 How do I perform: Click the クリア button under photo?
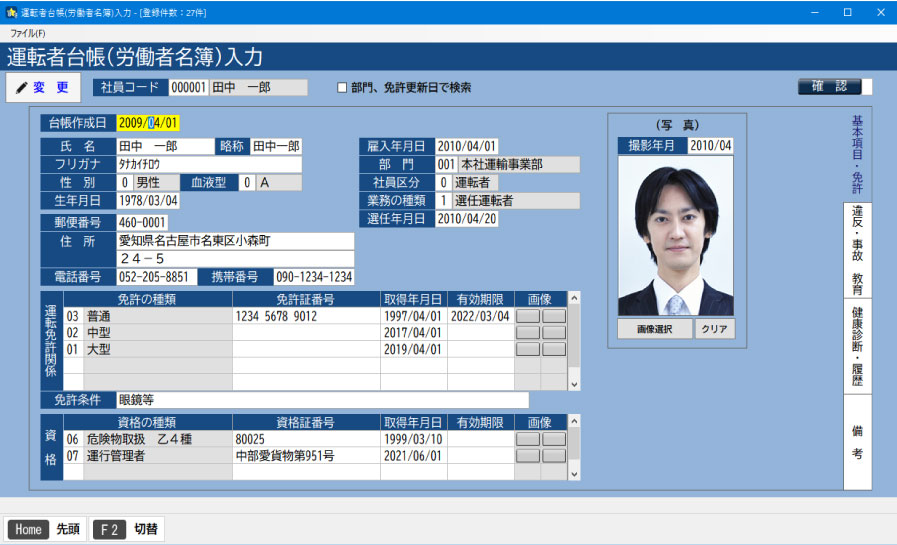pos(714,329)
